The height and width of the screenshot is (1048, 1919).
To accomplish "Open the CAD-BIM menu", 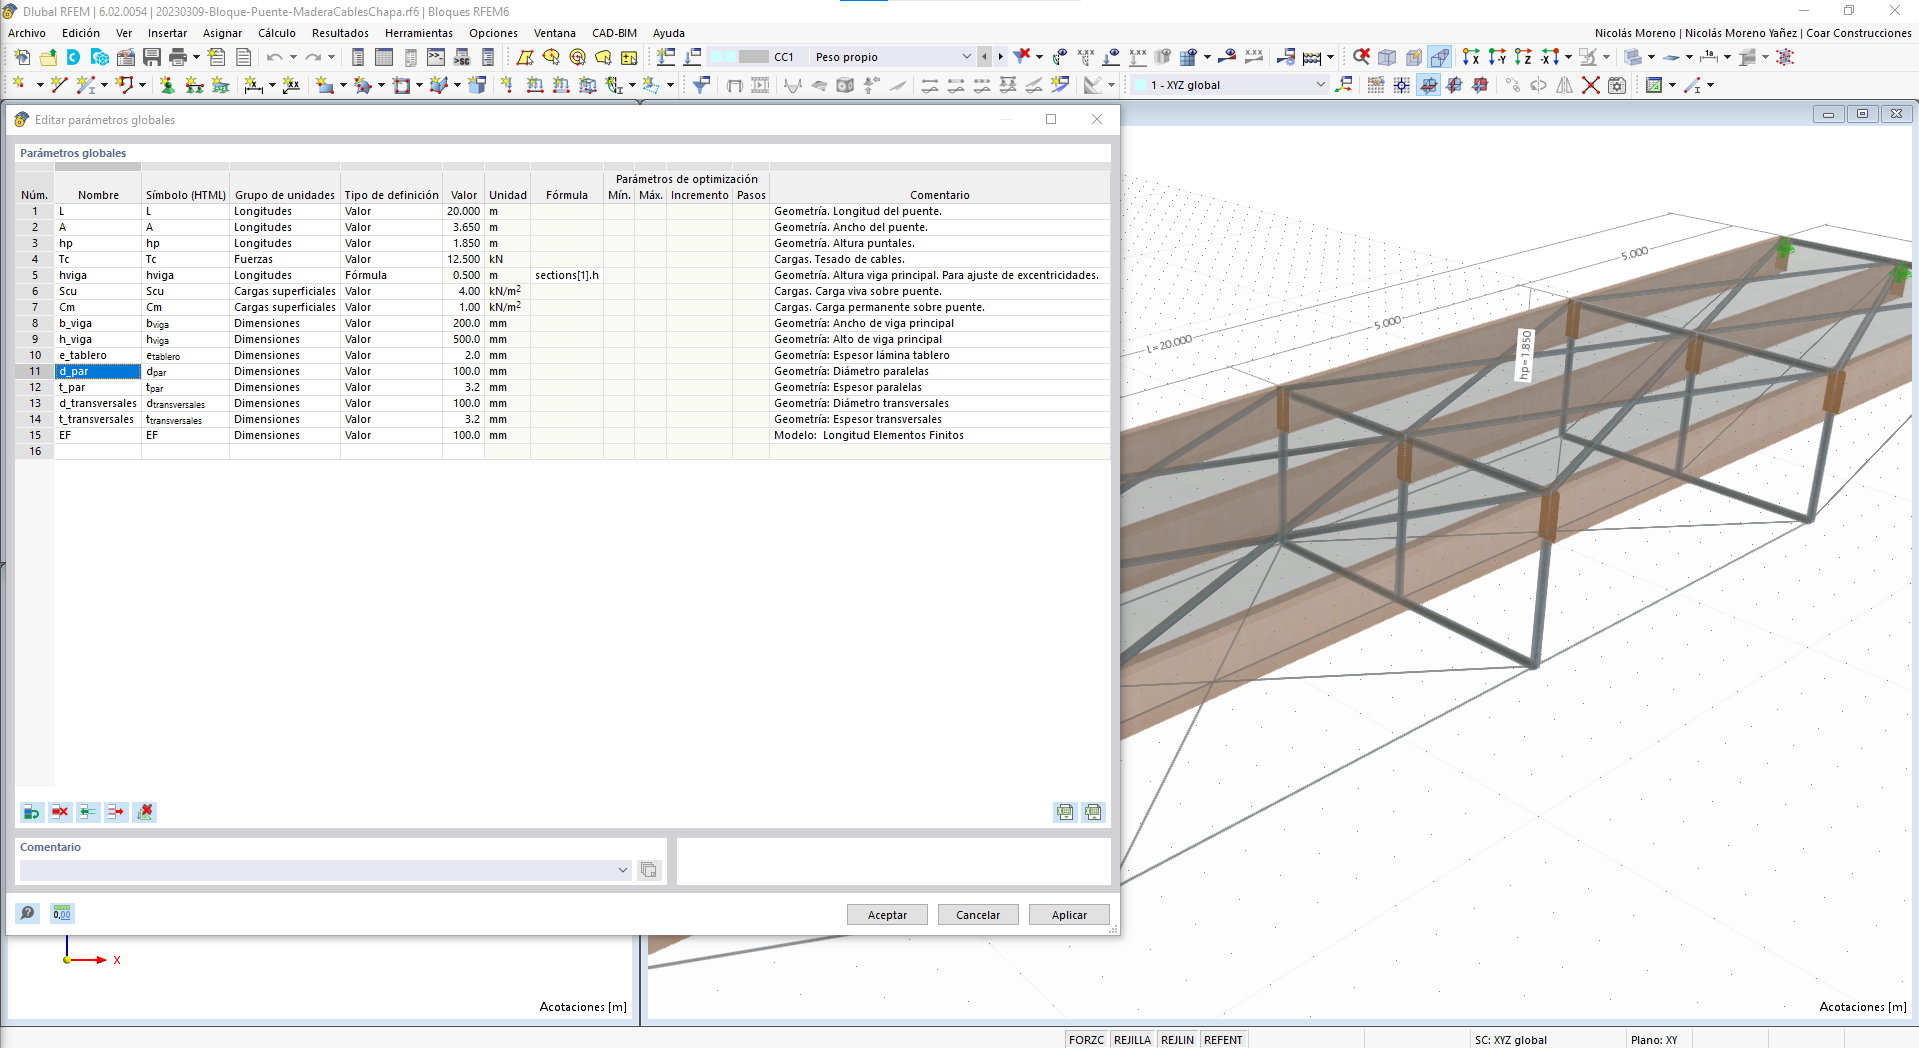I will pos(614,33).
